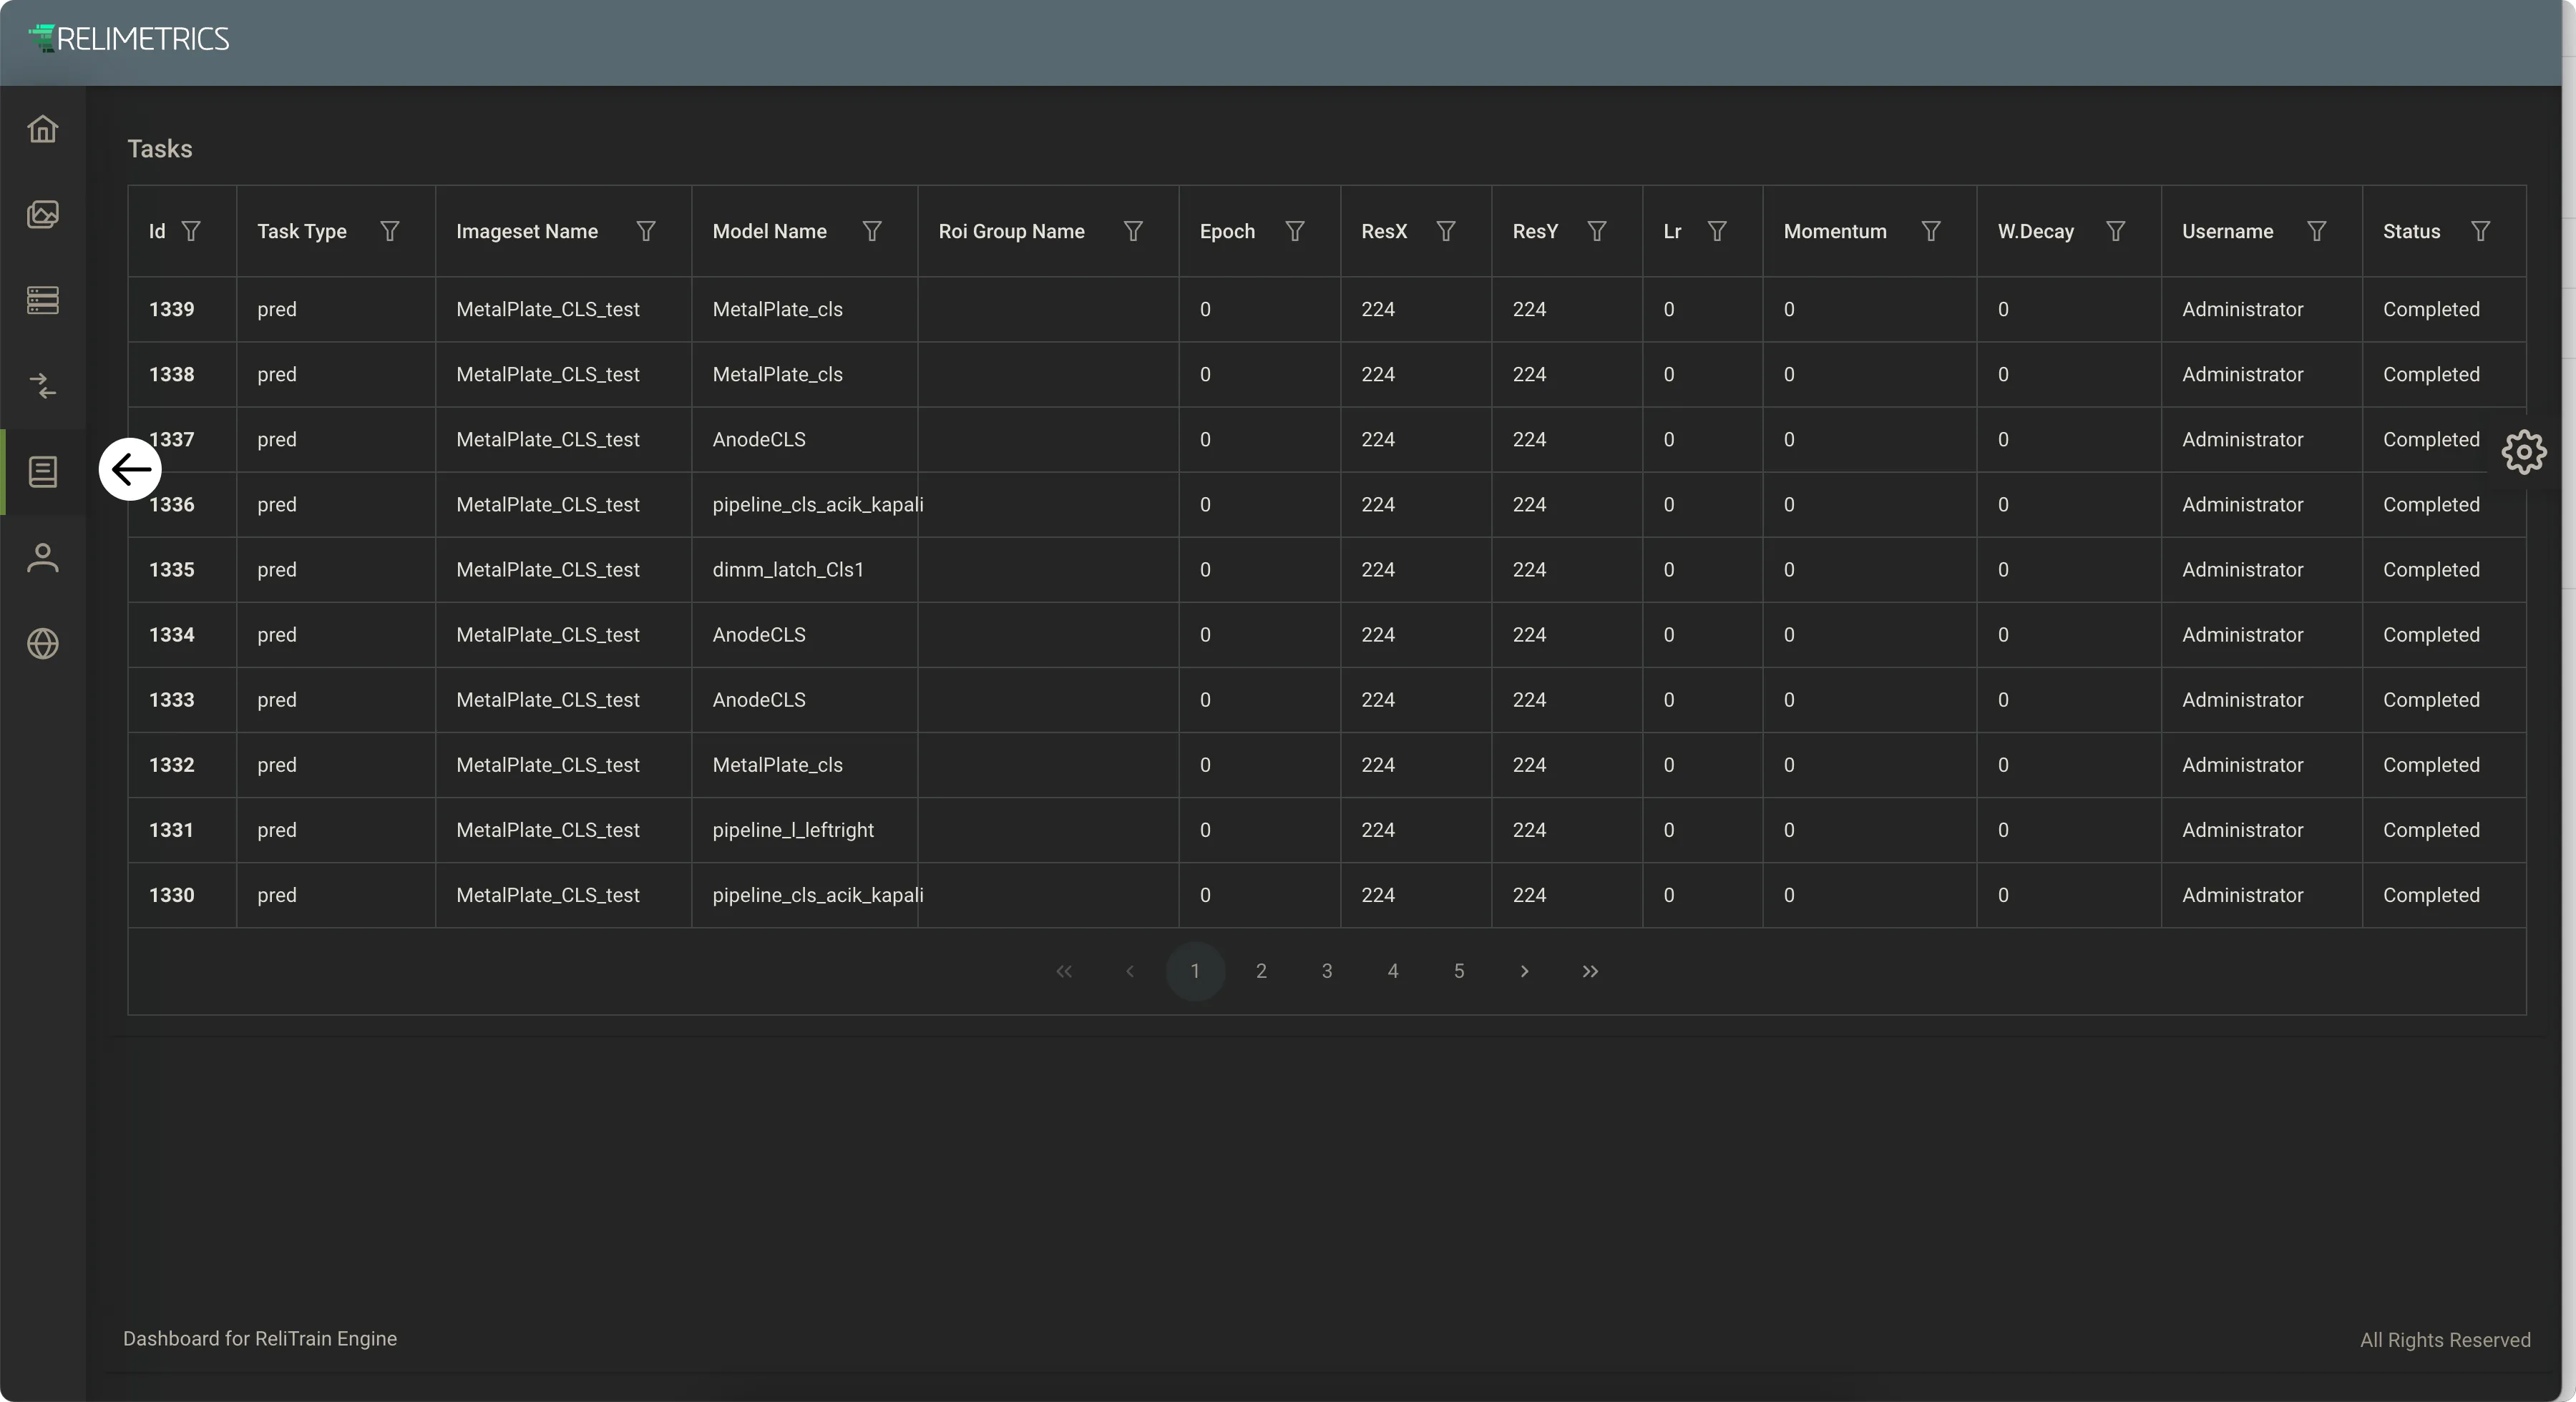Sort by Id column header
The width and height of the screenshot is (2576, 1402).
157,231
